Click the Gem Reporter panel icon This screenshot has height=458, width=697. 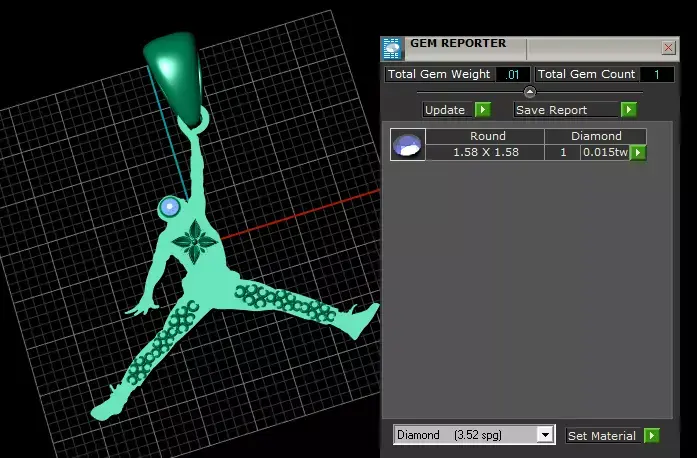tap(392, 49)
